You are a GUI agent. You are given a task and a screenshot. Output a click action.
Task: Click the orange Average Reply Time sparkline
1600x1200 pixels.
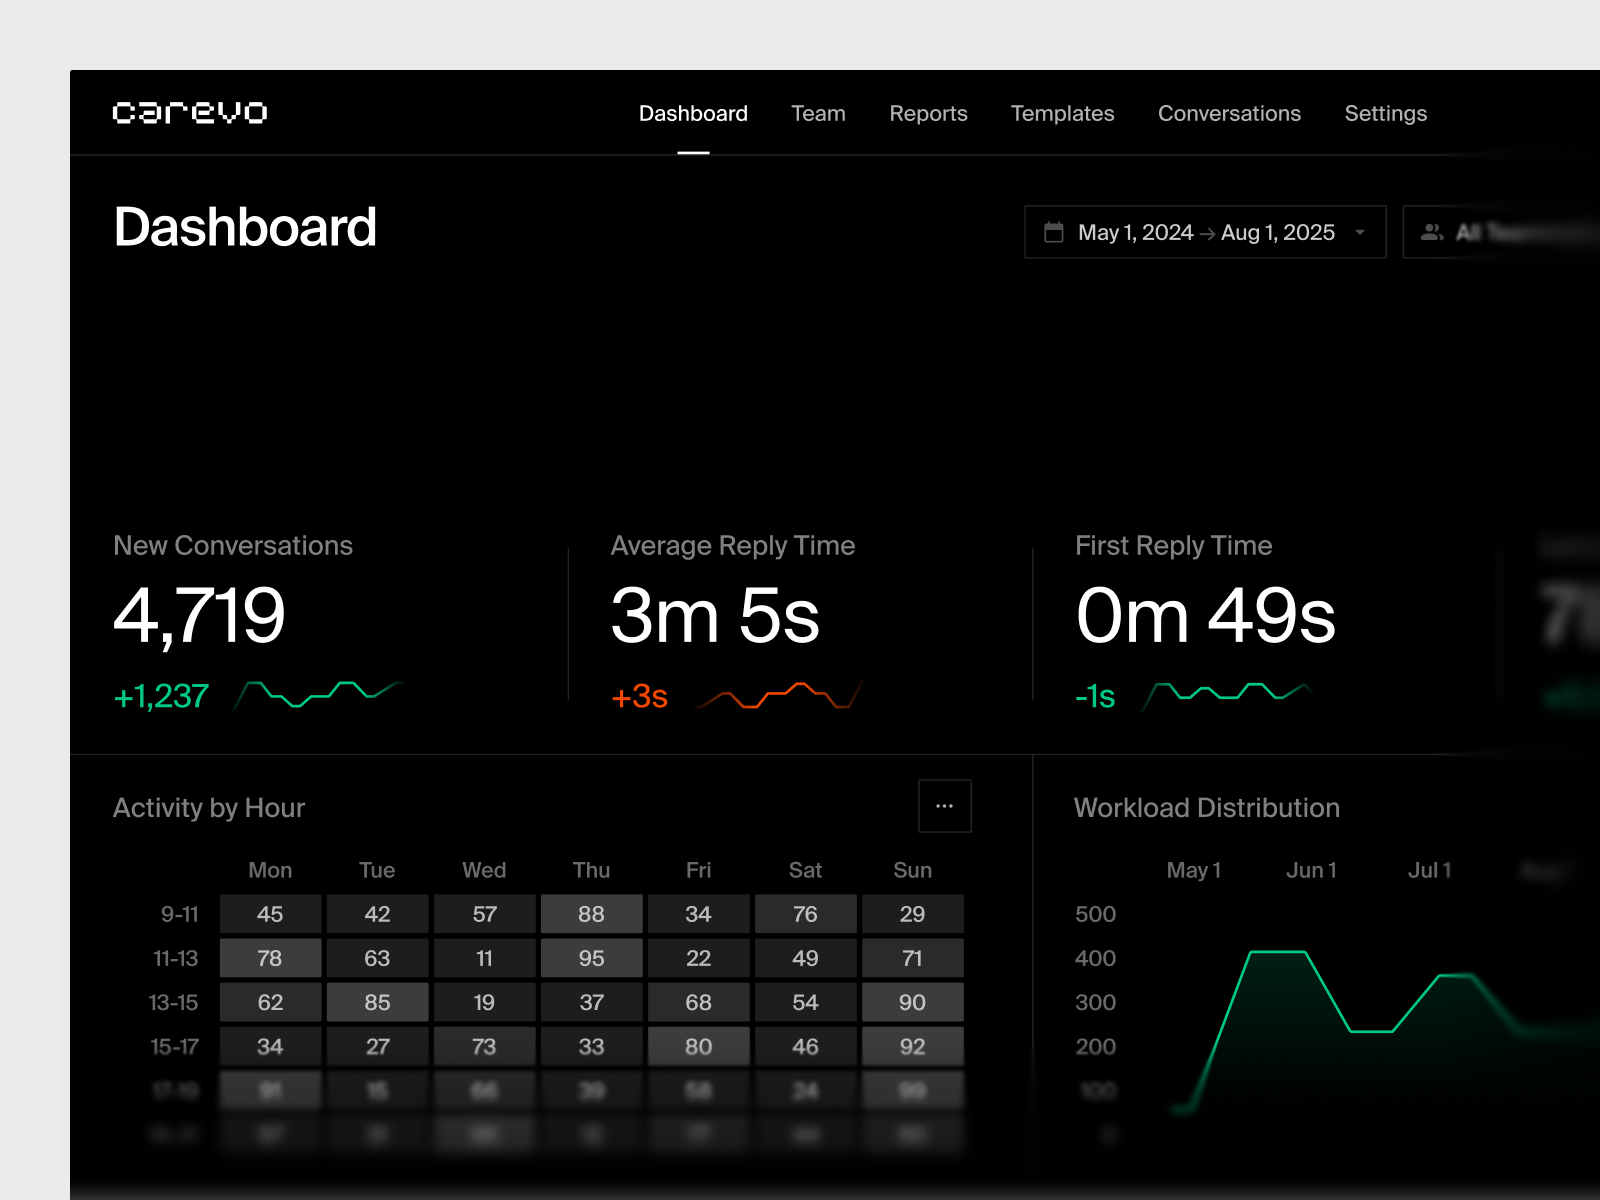point(780,693)
